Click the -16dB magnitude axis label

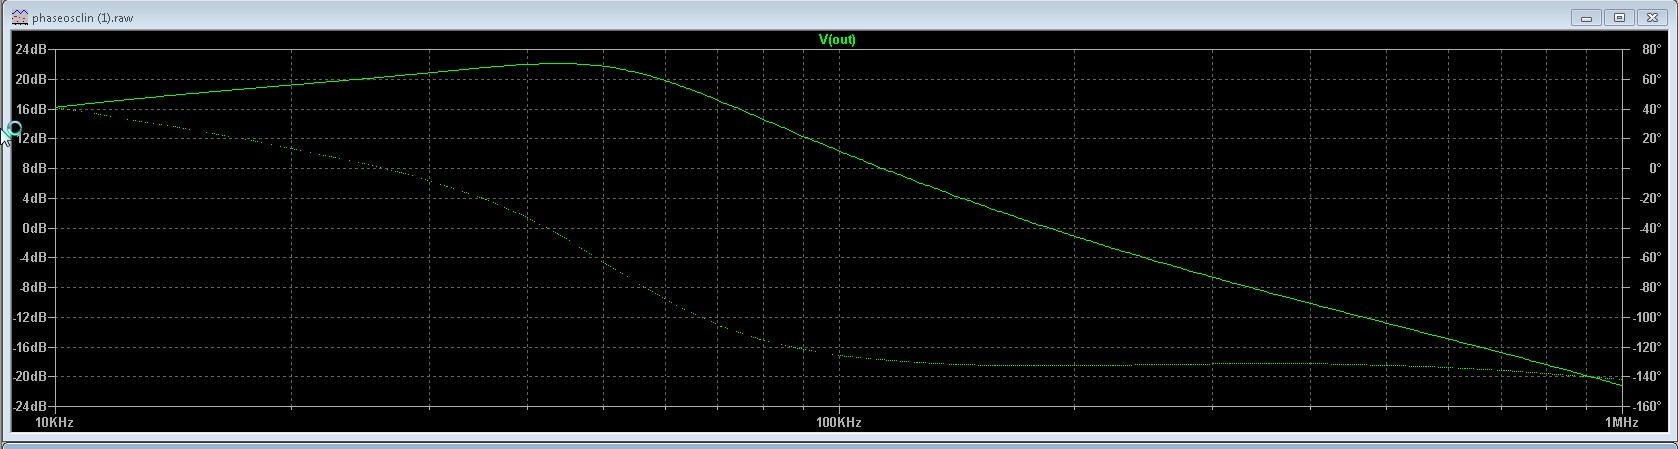[30, 347]
